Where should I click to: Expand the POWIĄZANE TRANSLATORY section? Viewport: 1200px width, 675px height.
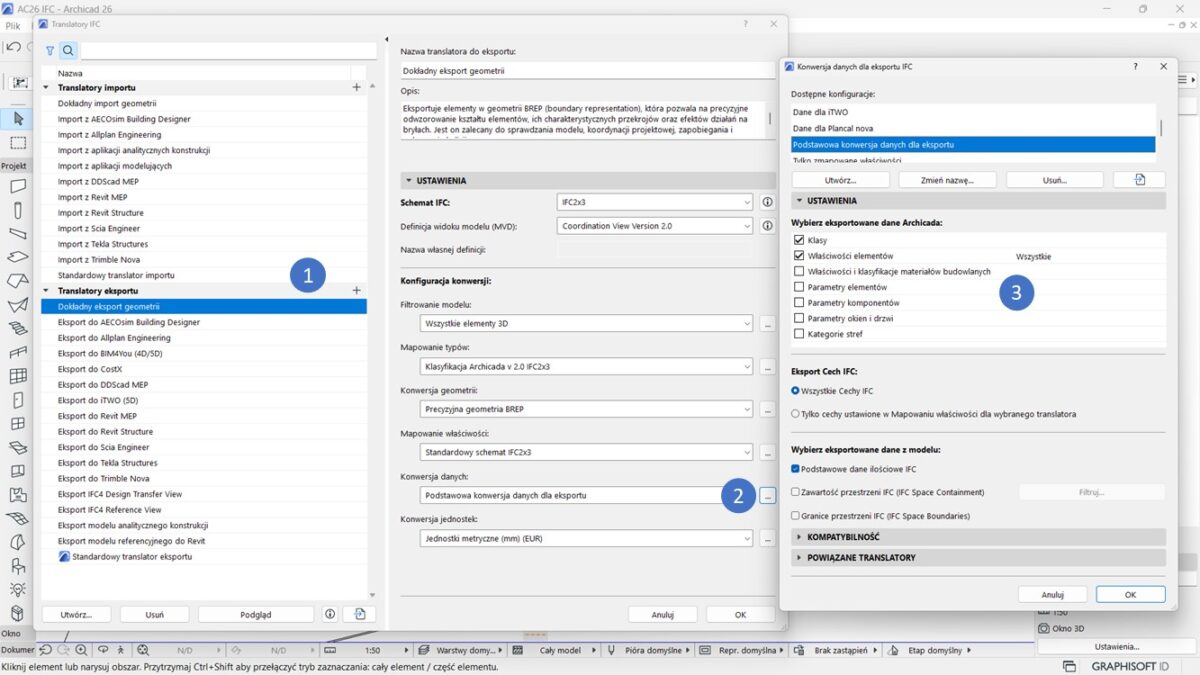pyautogui.click(x=978, y=558)
